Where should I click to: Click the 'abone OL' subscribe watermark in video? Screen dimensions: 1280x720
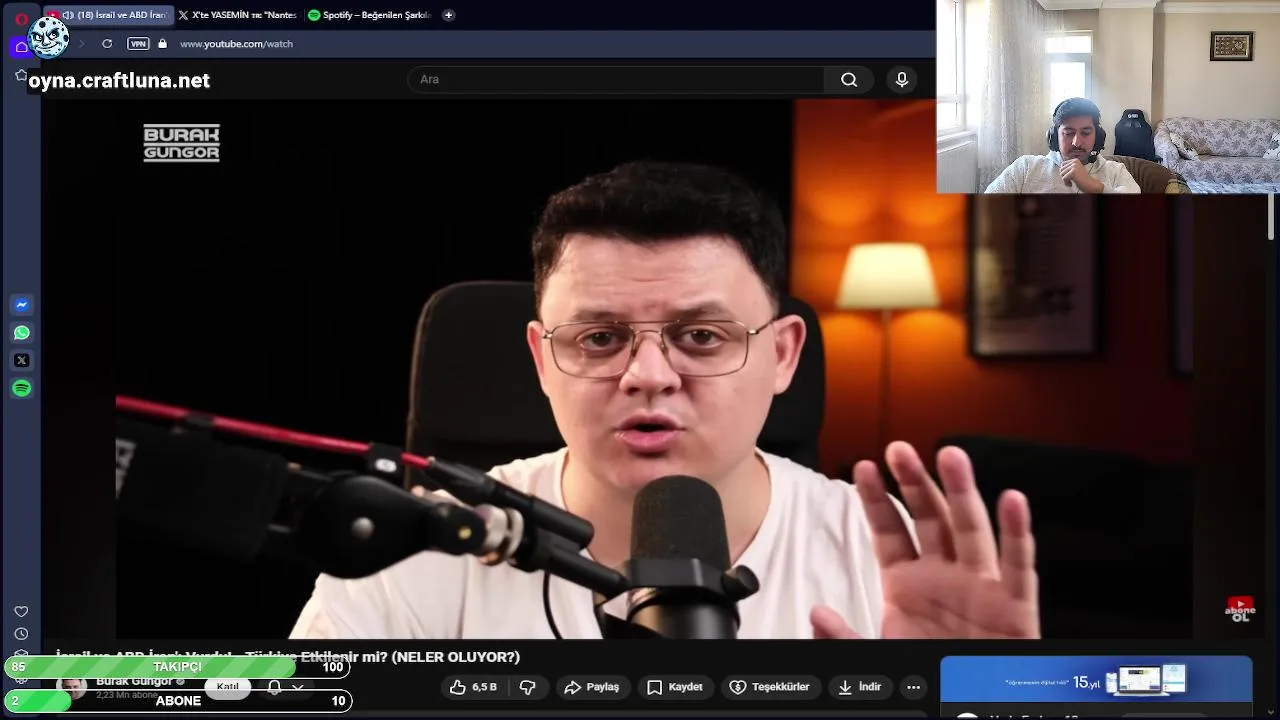pos(1240,610)
